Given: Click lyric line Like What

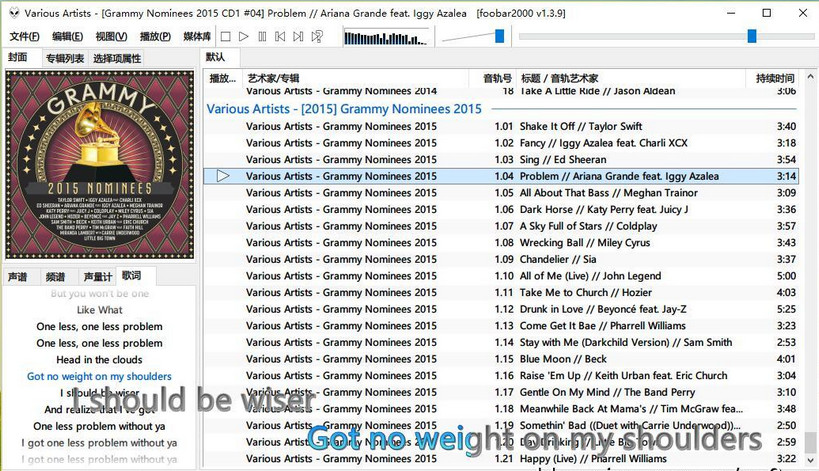Looking at the screenshot, I should (x=99, y=310).
